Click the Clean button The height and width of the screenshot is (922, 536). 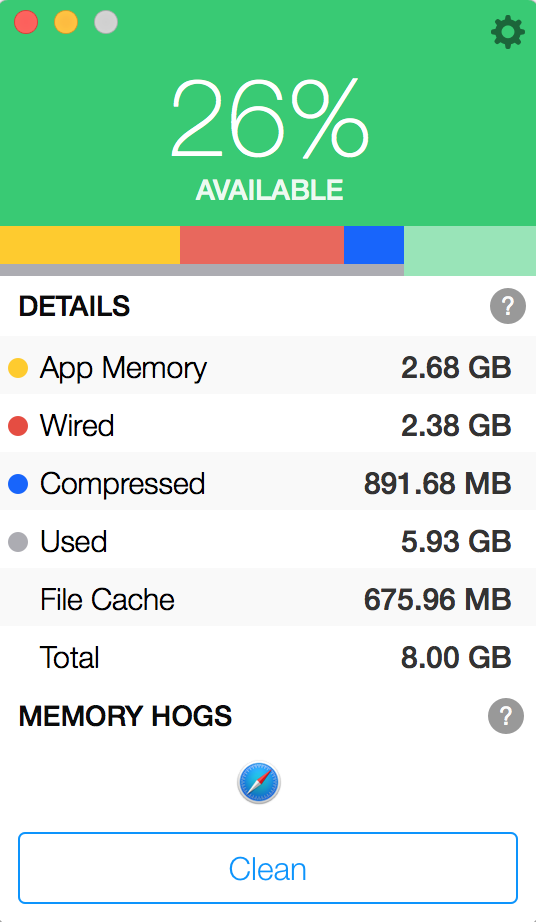pos(268,868)
